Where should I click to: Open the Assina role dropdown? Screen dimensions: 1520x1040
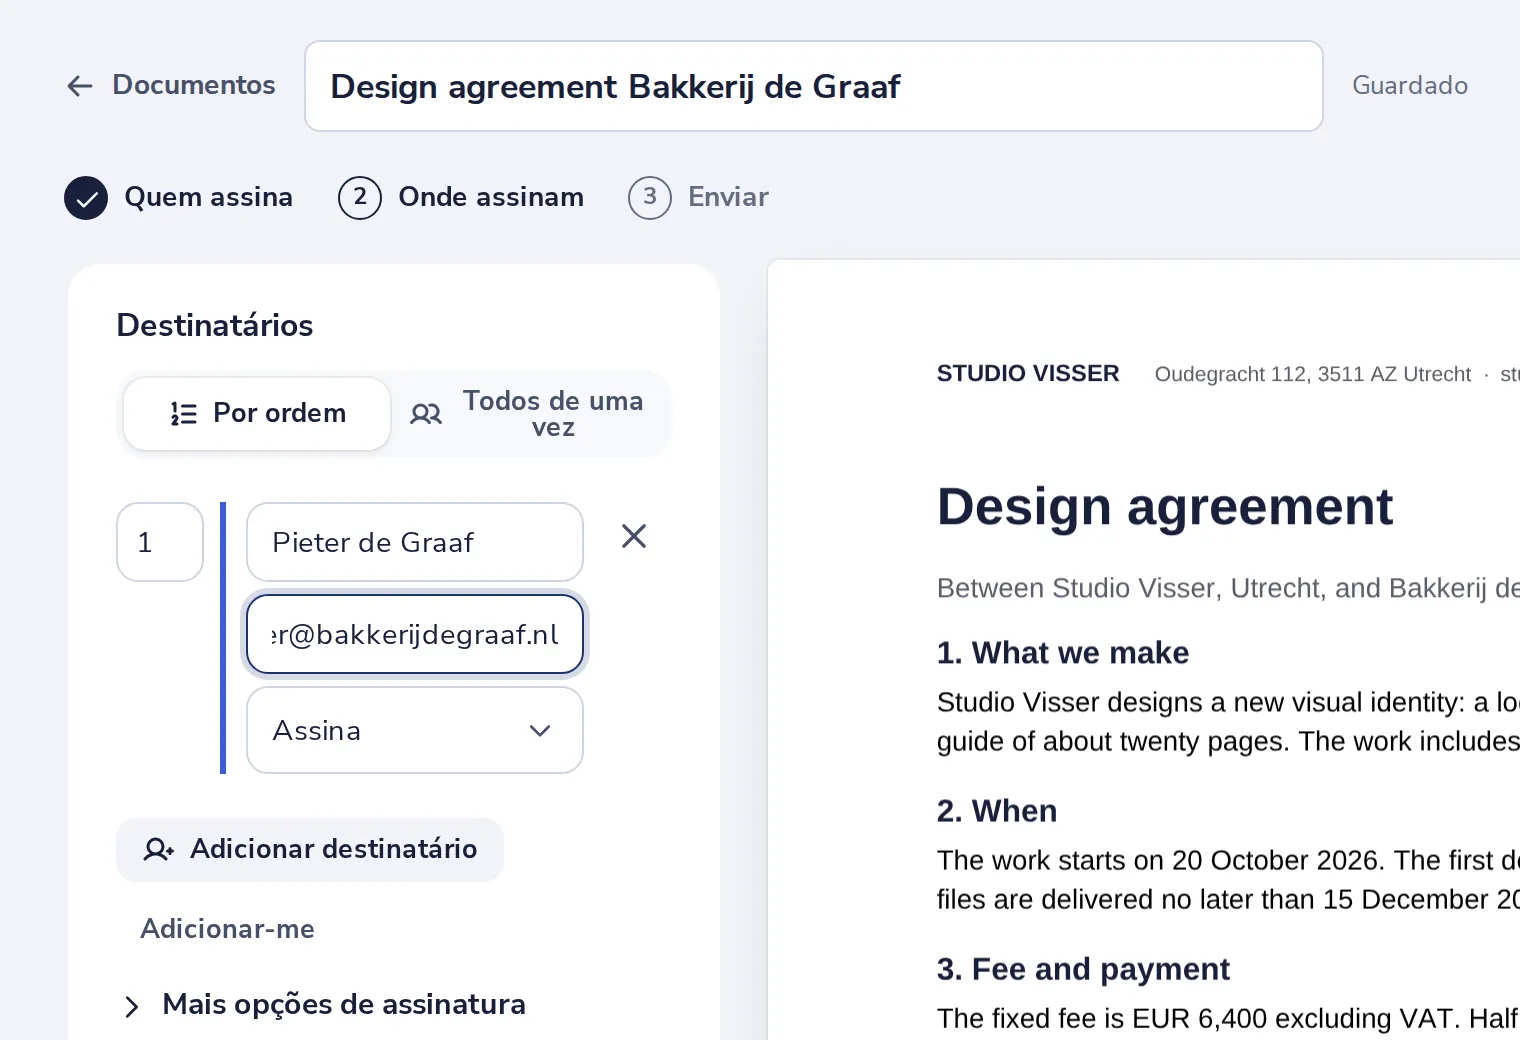pos(415,730)
